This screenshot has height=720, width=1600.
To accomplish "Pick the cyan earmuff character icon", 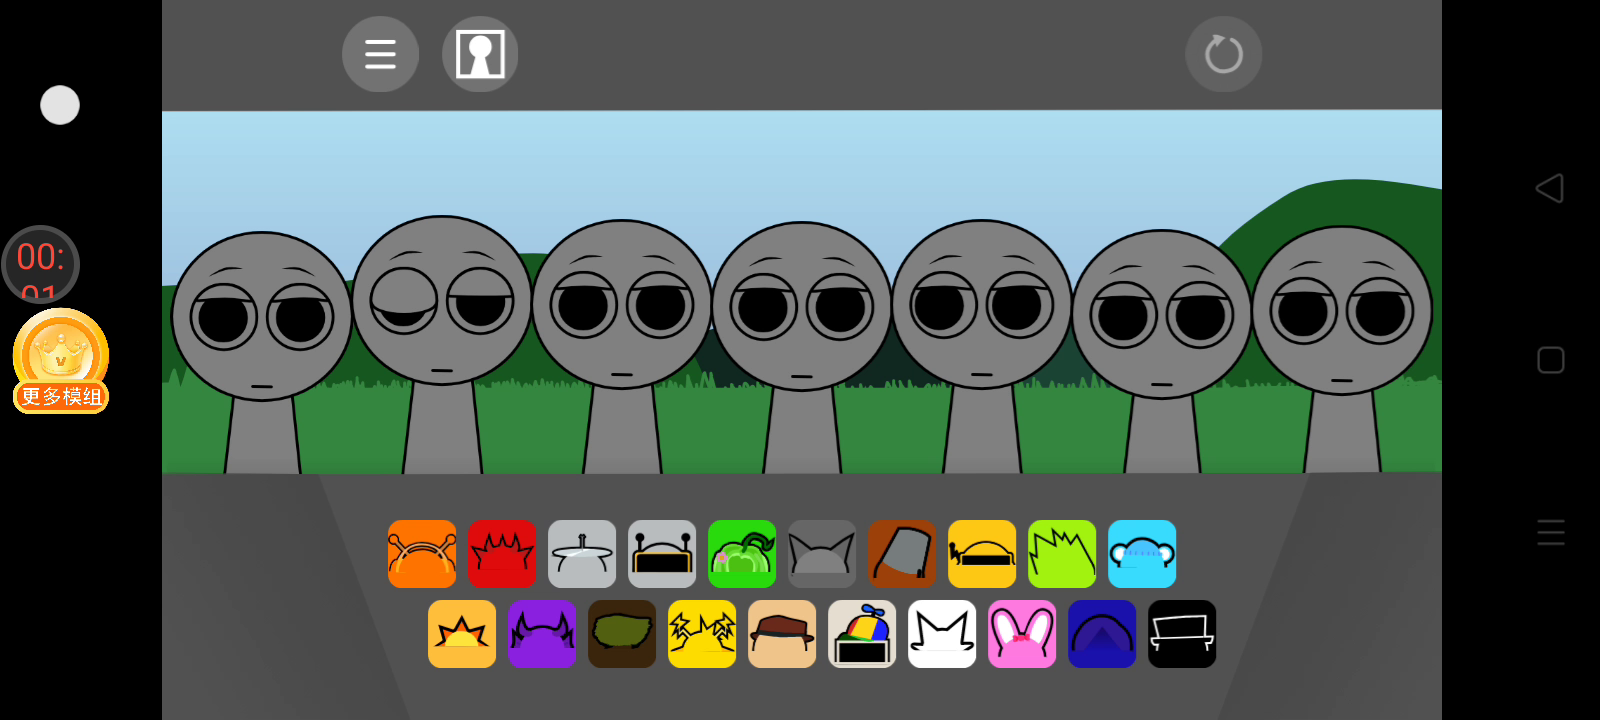I will point(1142,554).
